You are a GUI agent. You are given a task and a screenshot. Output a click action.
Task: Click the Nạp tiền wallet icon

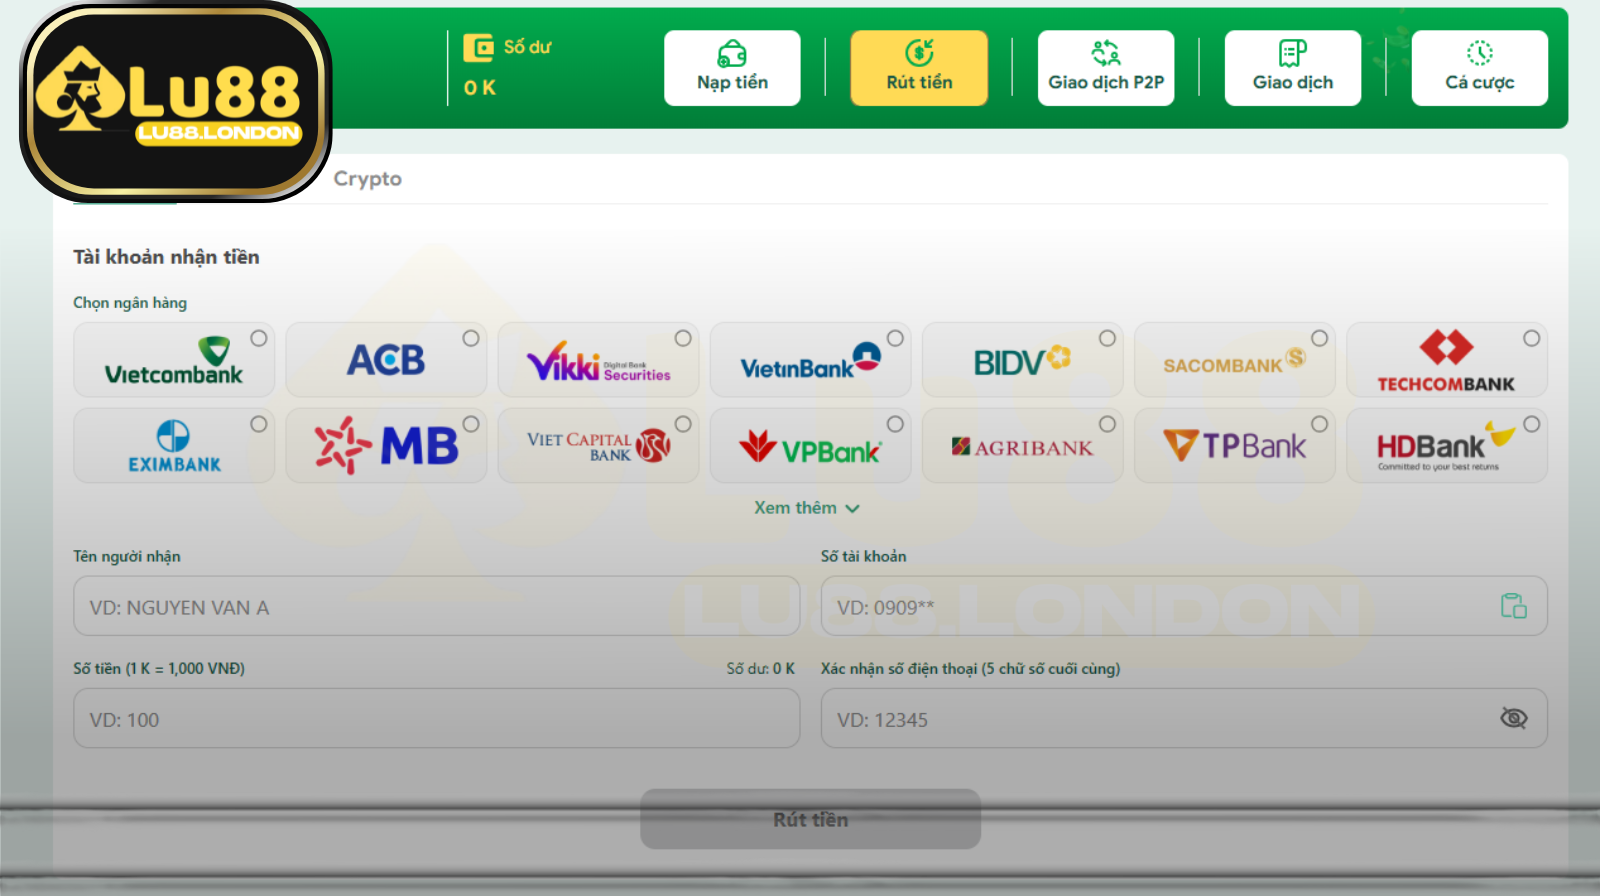[x=732, y=53]
